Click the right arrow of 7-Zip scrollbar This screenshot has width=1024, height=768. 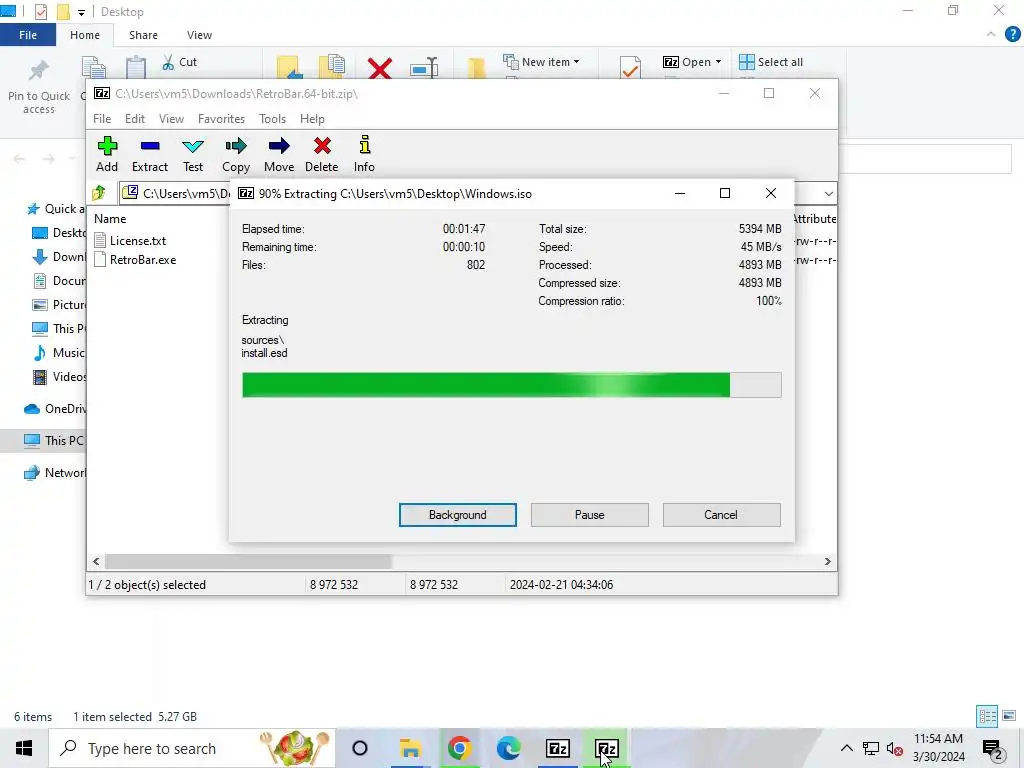point(827,562)
